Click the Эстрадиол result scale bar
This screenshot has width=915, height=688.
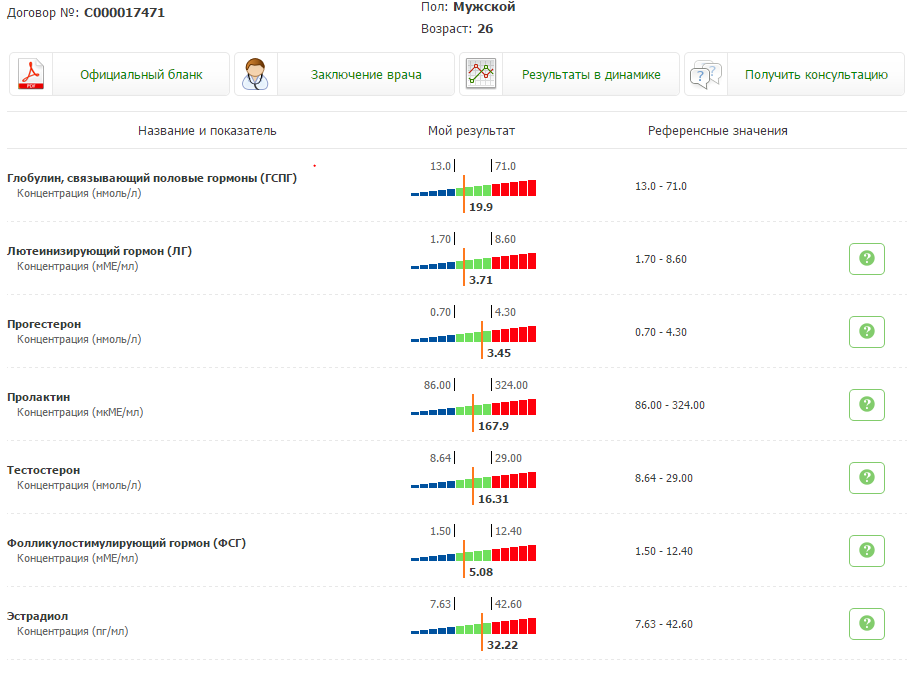click(x=473, y=626)
